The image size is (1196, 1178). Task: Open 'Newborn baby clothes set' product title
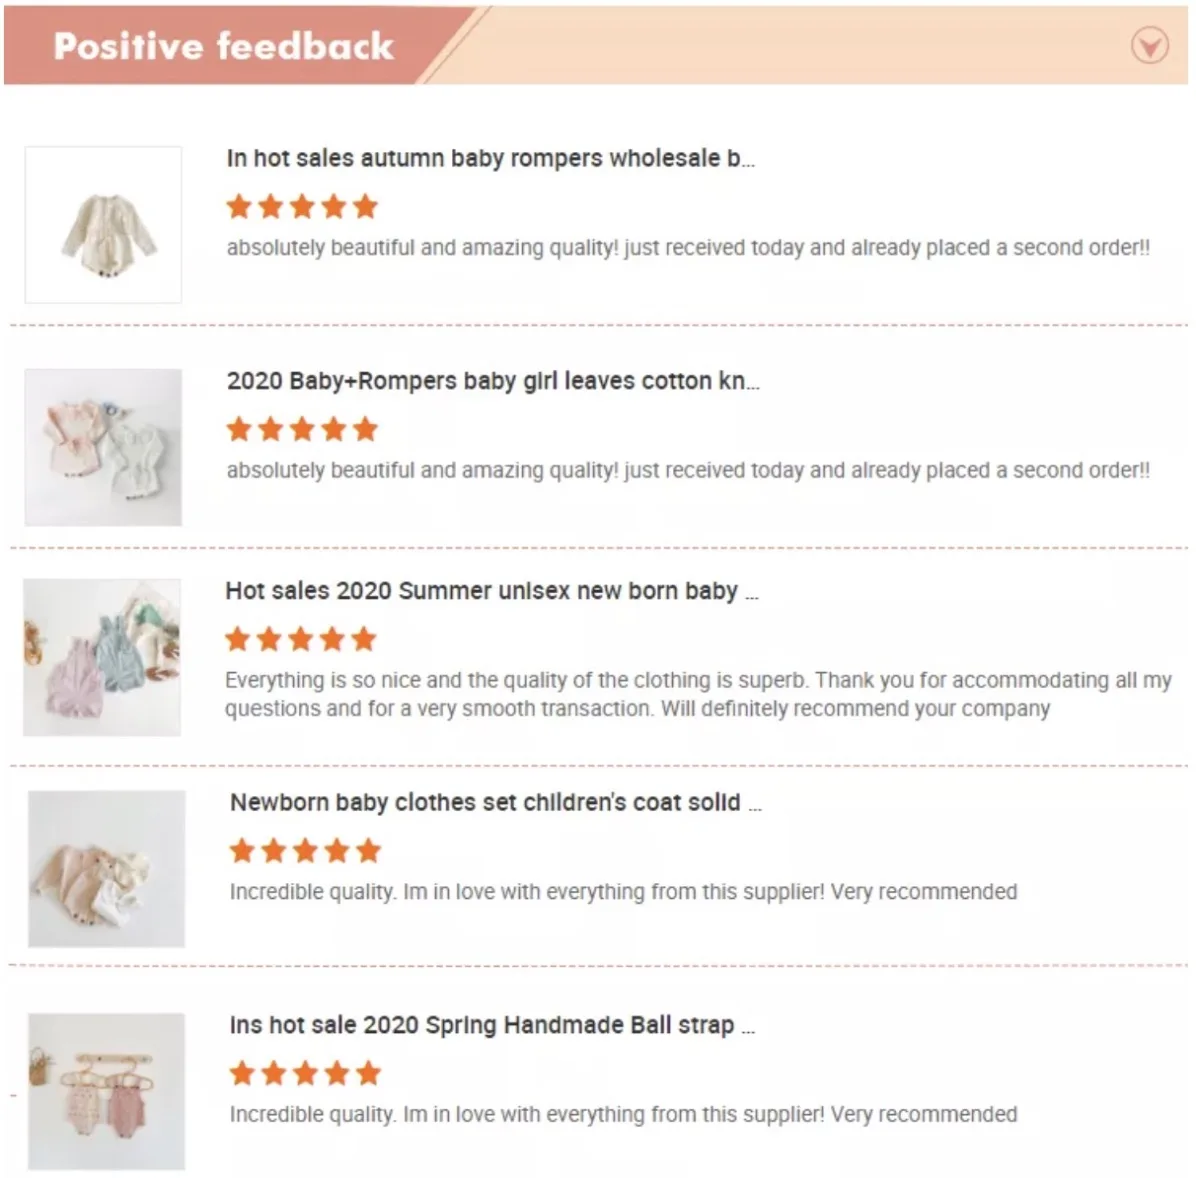(x=496, y=803)
